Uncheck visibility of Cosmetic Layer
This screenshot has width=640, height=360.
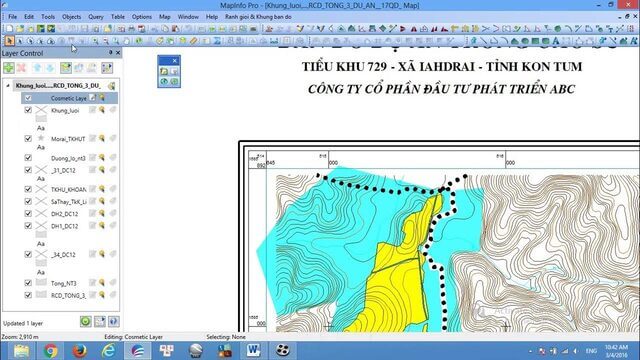coord(28,98)
